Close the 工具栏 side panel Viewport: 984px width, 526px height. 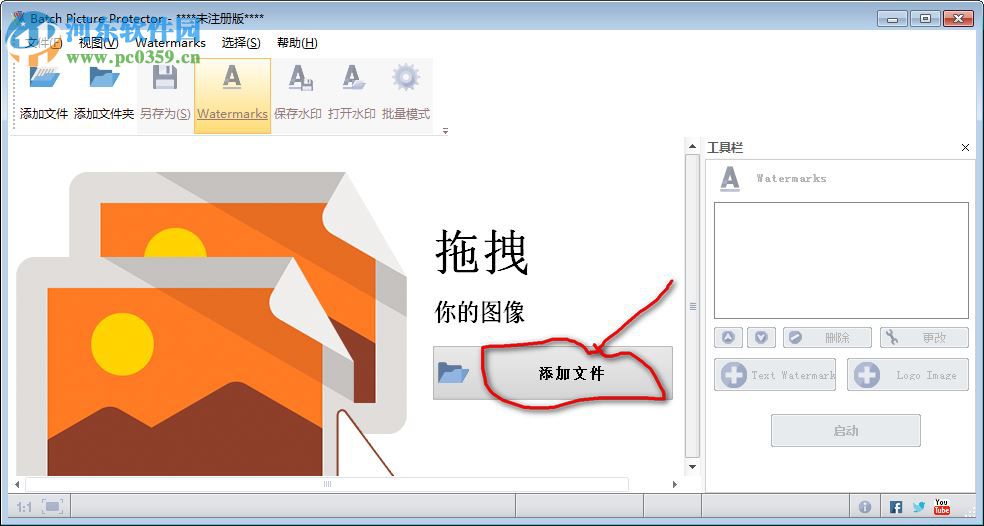965,148
